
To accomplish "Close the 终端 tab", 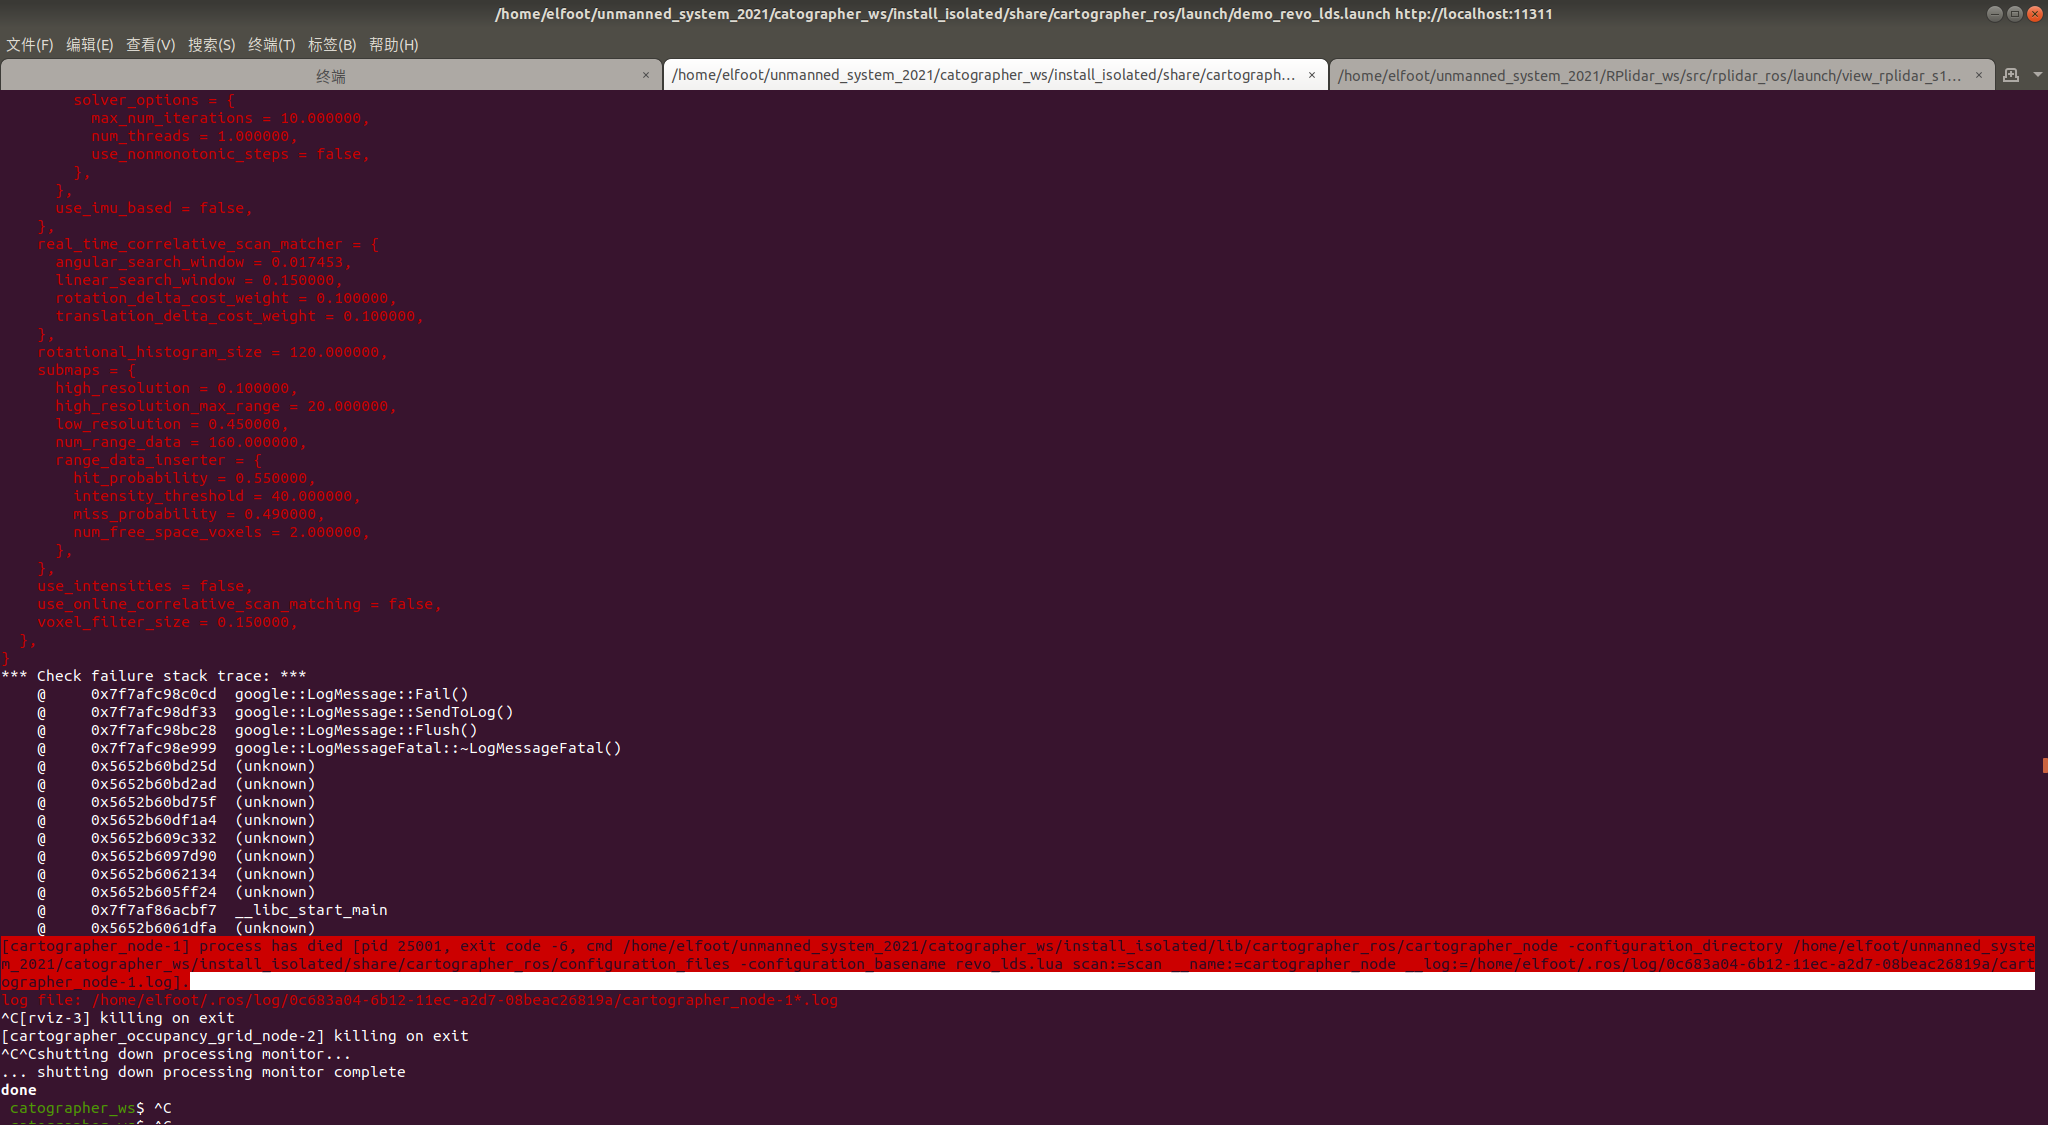I will tap(646, 75).
